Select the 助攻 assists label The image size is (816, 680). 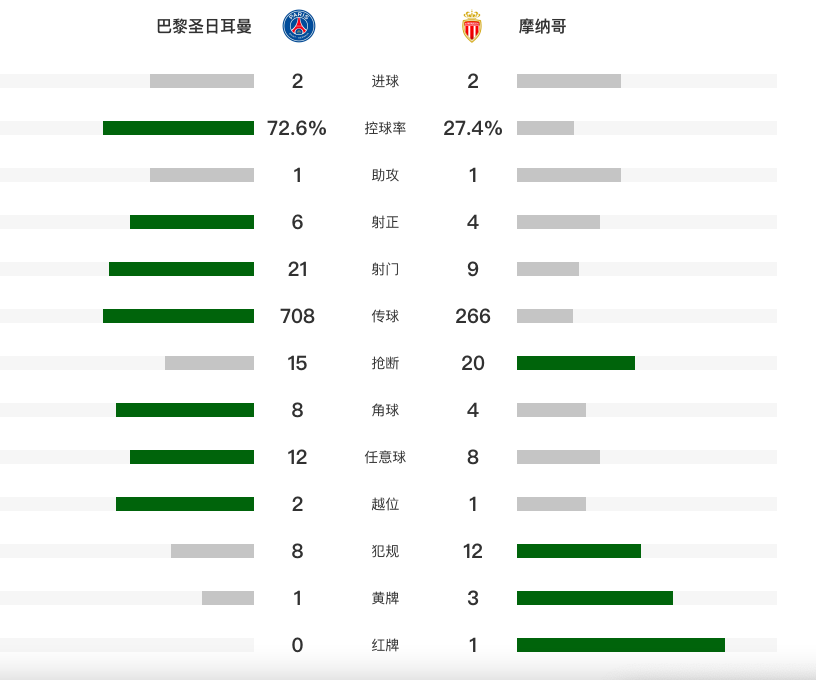tap(385, 175)
